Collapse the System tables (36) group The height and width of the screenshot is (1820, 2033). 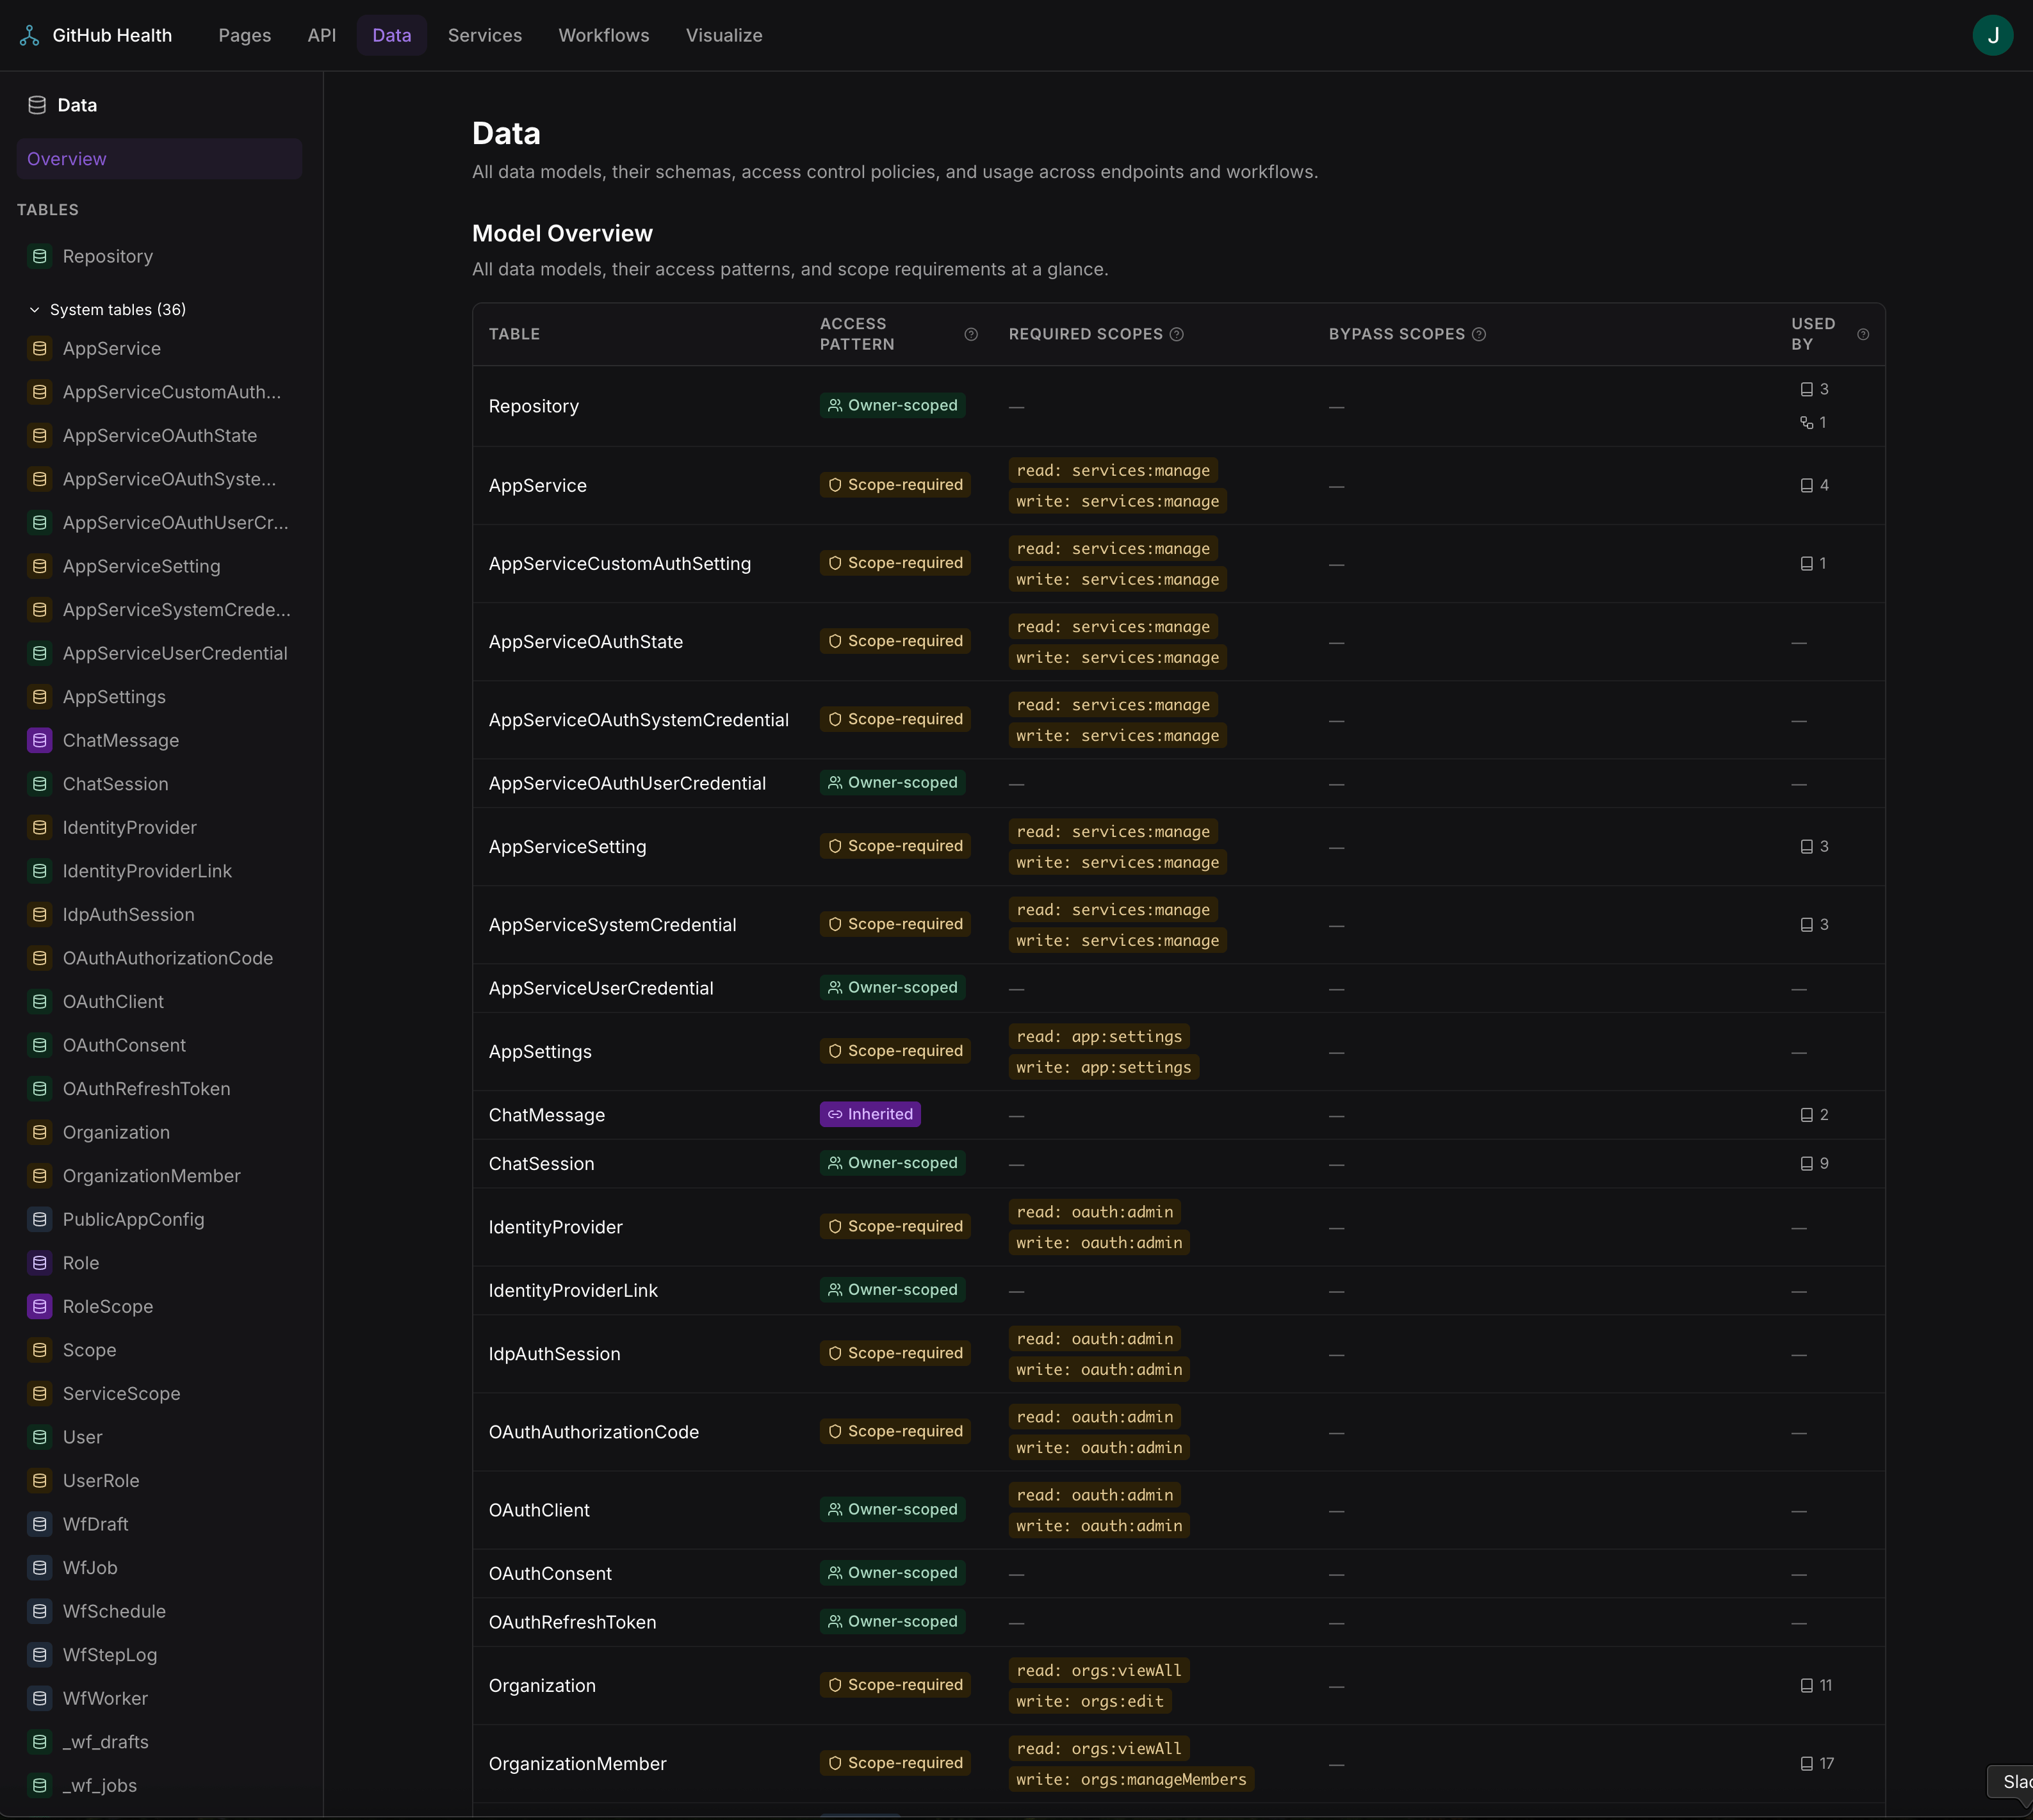(108, 310)
